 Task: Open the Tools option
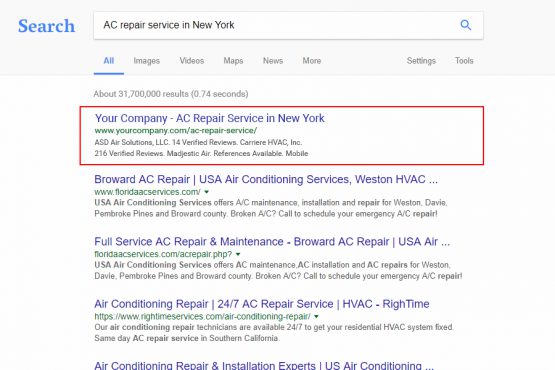[x=464, y=61]
